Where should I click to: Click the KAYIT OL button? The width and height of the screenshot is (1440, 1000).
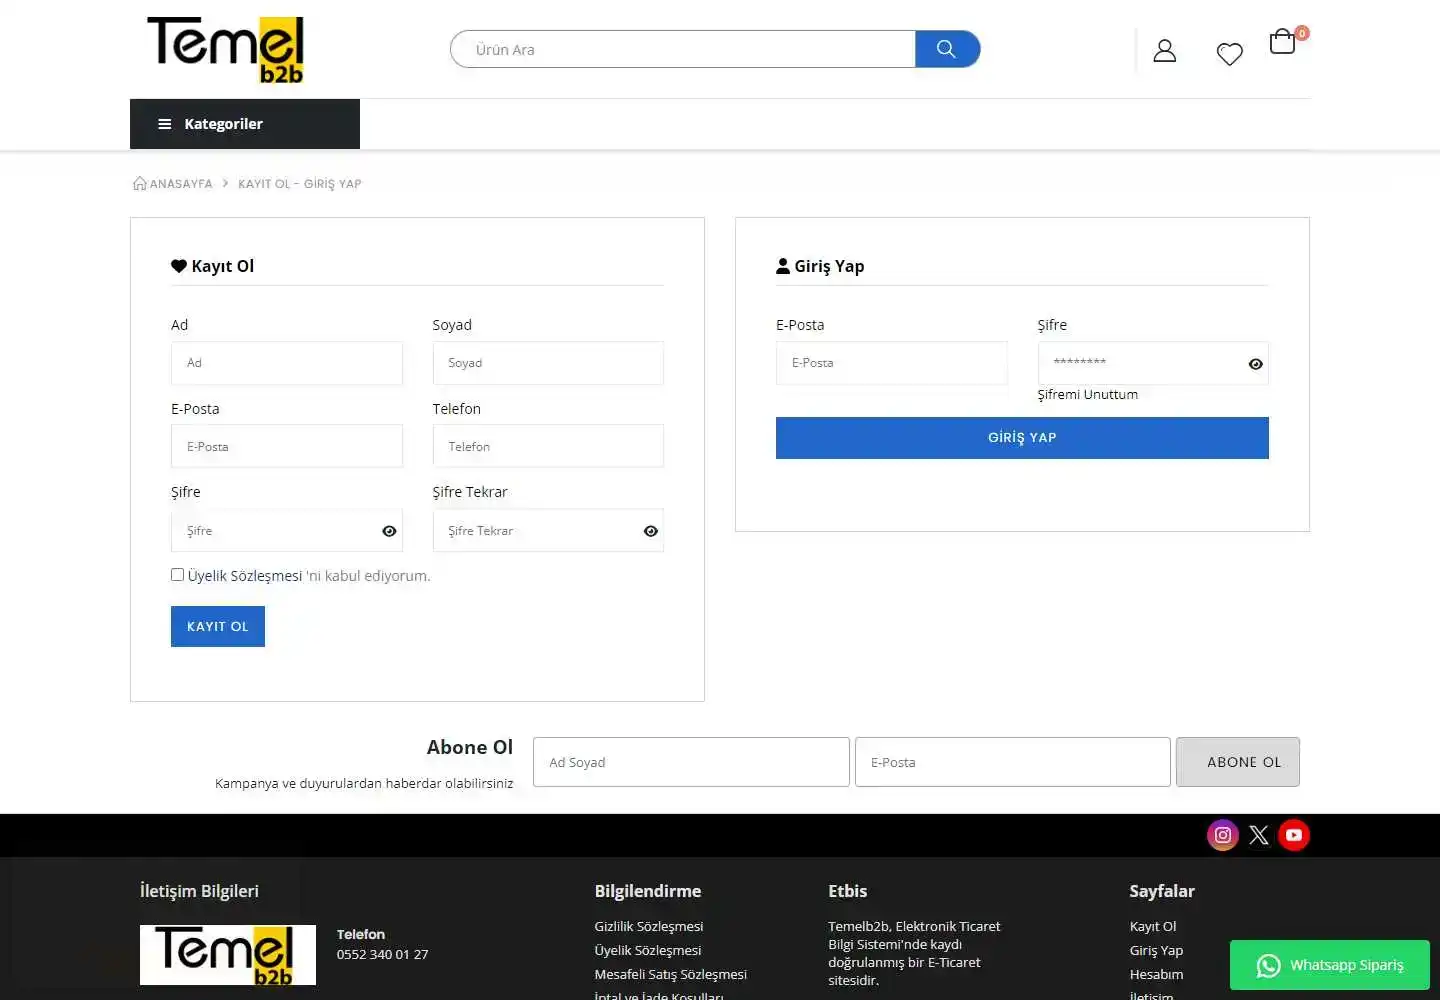pyautogui.click(x=218, y=626)
